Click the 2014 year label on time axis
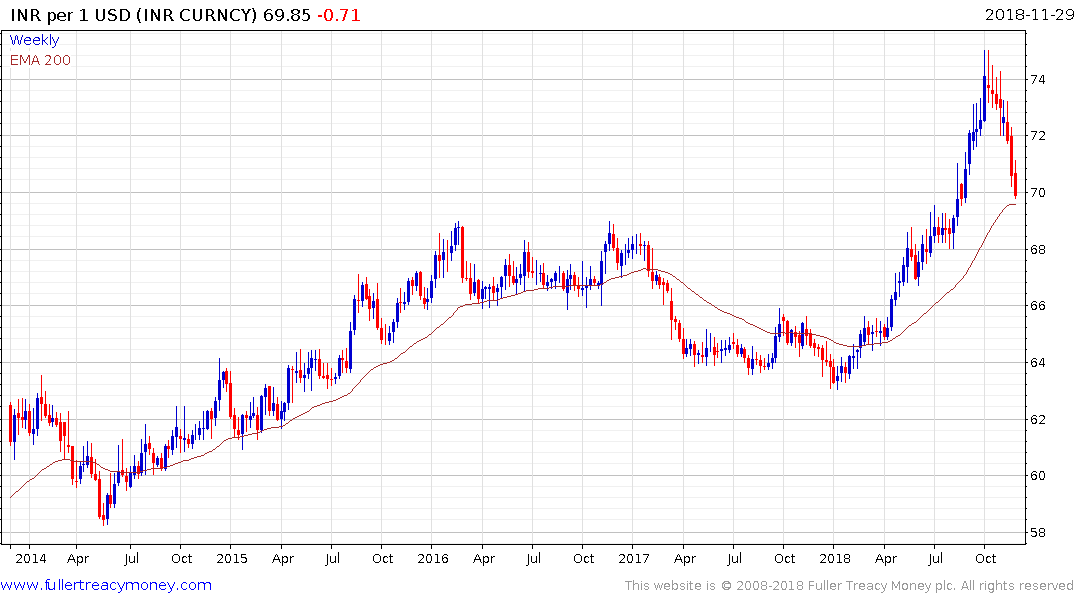 click(31, 558)
